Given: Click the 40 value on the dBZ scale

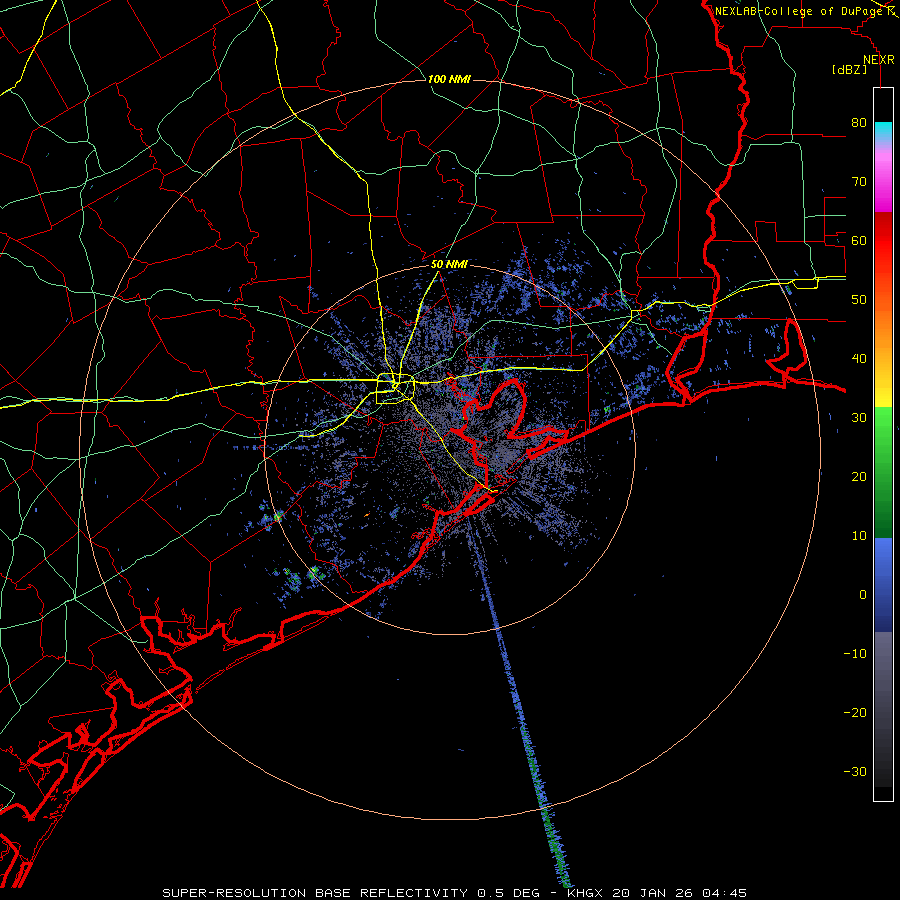Looking at the screenshot, I should coord(859,359).
